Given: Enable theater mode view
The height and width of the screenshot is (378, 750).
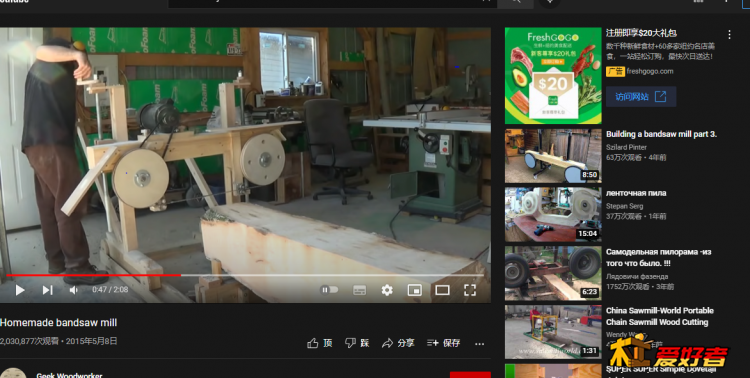Looking at the screenshot, I should tap(442, 290).
